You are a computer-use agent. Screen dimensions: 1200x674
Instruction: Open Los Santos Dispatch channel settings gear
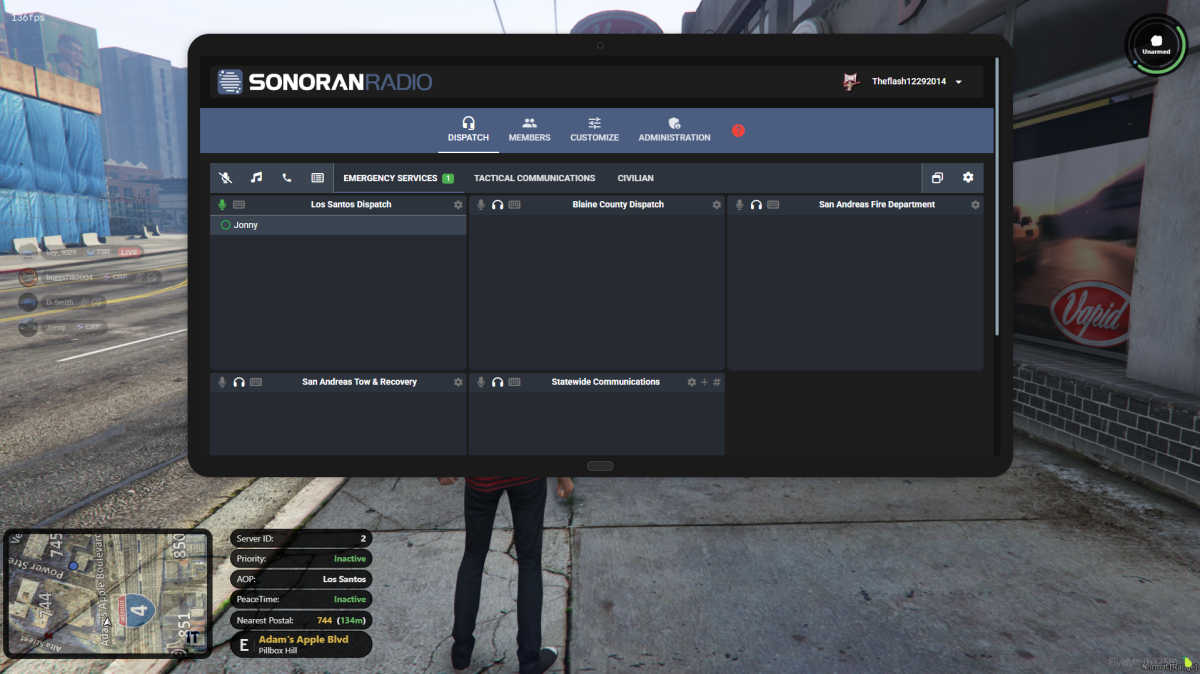[458, 205]
